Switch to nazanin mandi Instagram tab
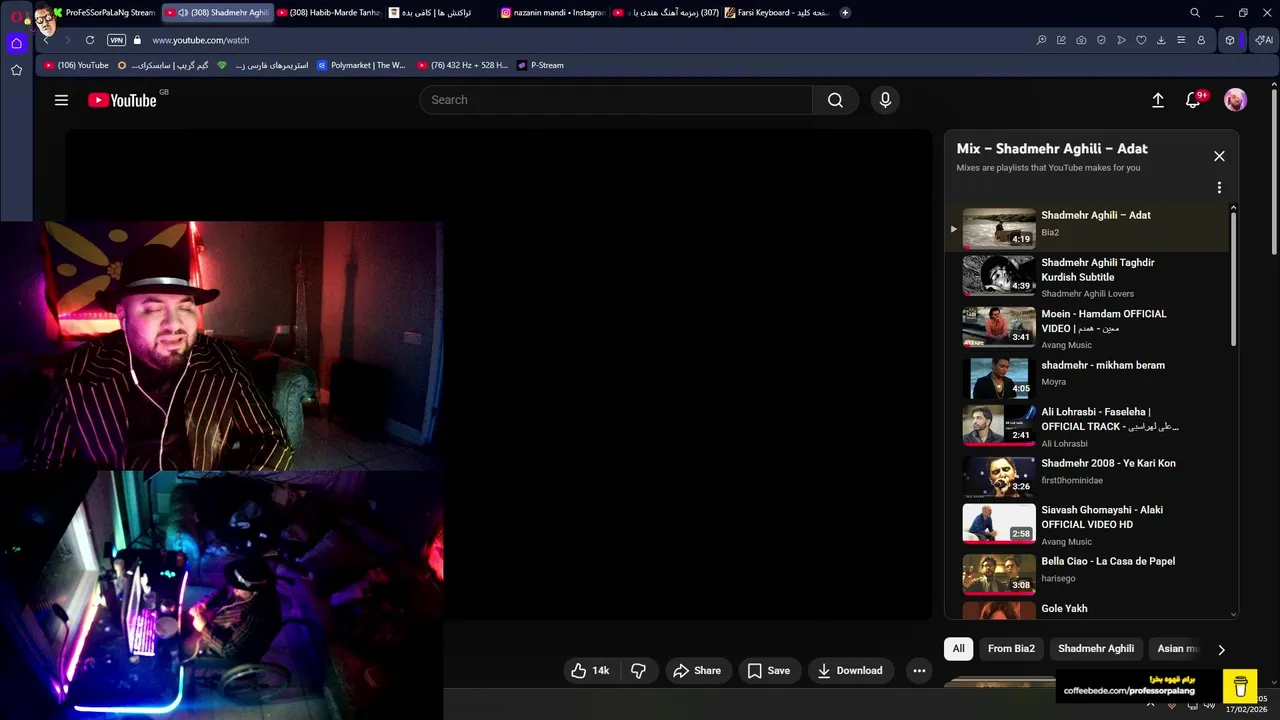Screen dimensions: 1280x720 (x=553, y=13)
